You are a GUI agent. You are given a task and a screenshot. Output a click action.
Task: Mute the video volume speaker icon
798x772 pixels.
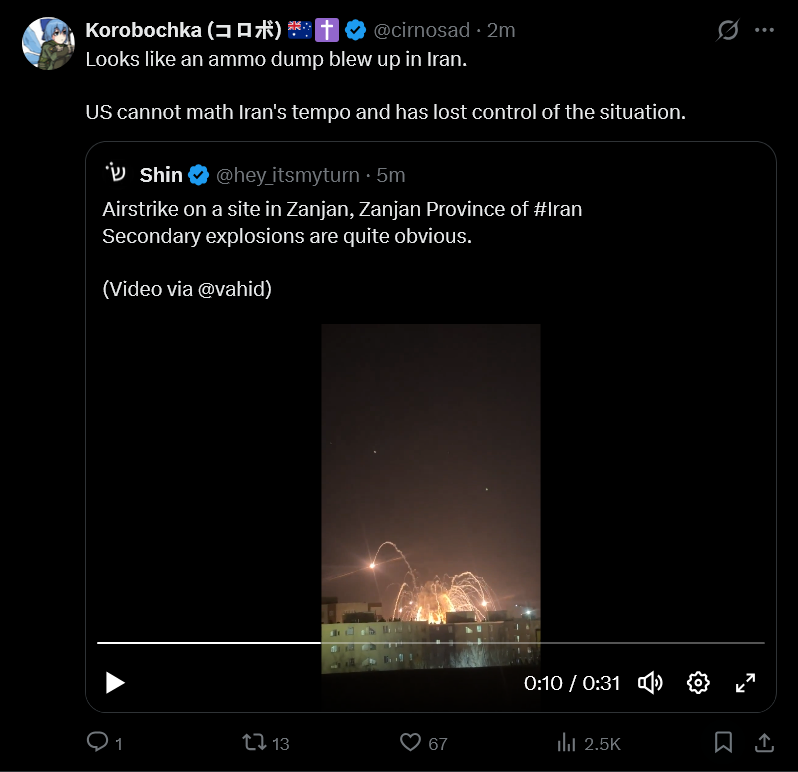(650, 683)
